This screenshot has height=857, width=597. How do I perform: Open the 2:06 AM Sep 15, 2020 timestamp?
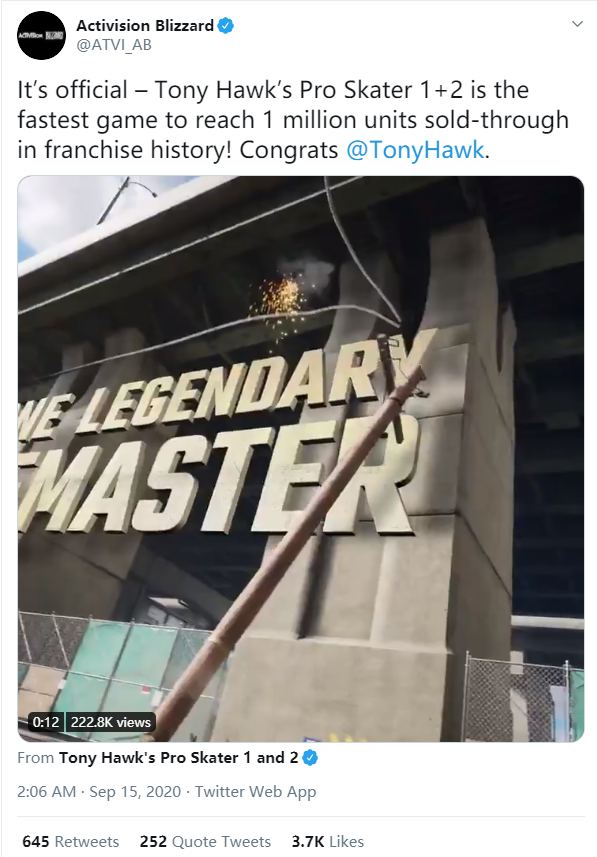99,791
